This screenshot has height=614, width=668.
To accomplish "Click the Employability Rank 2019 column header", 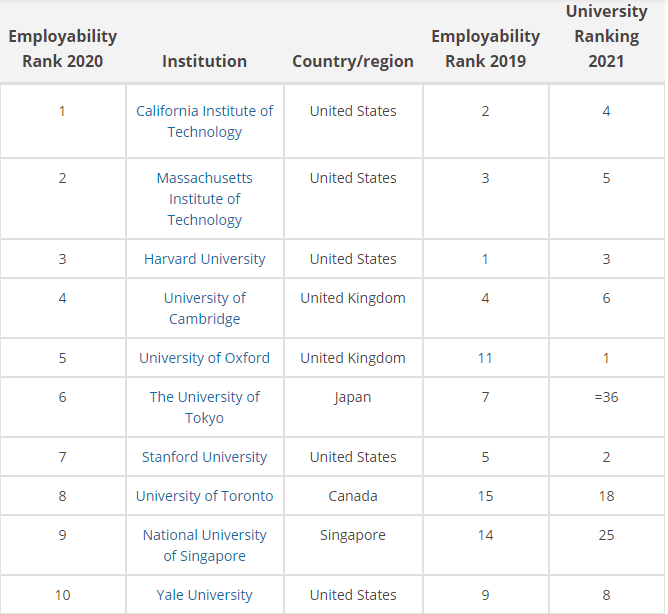I will pyautogui.click(x=486, y=49).
